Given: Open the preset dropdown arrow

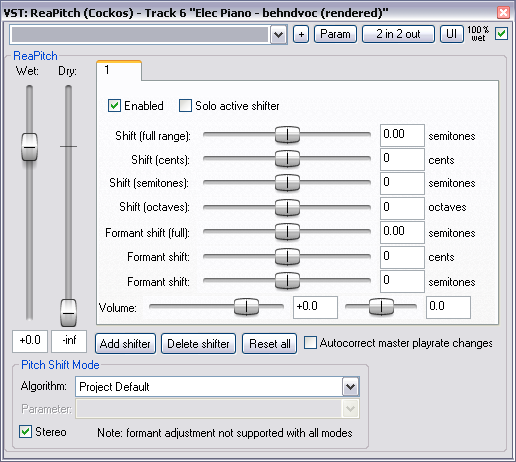Looking at the screenshot, I should 279,34.
